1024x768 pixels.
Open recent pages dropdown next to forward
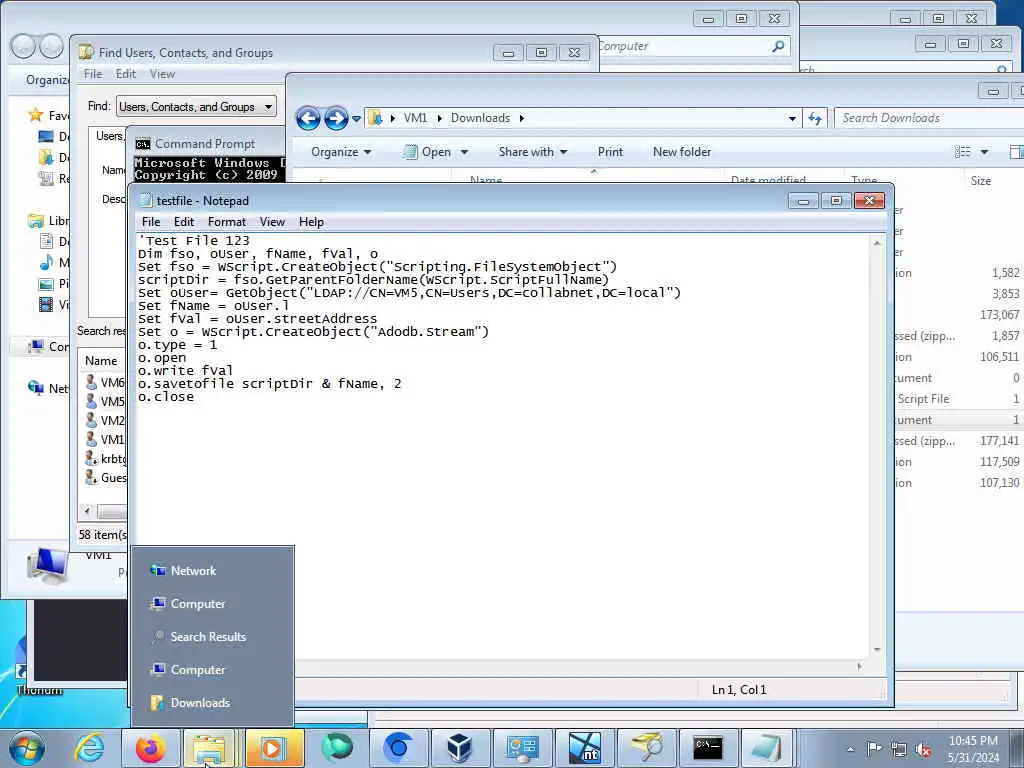[356, 119]
